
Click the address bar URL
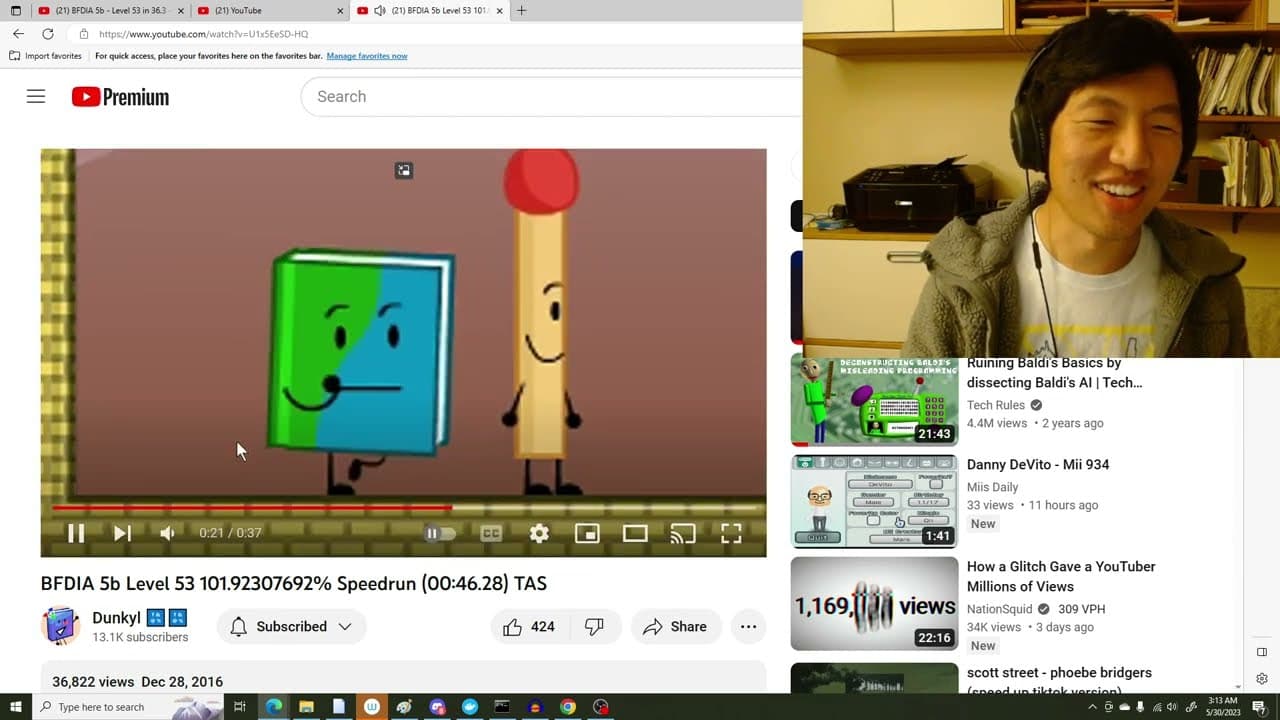point(203,34)
